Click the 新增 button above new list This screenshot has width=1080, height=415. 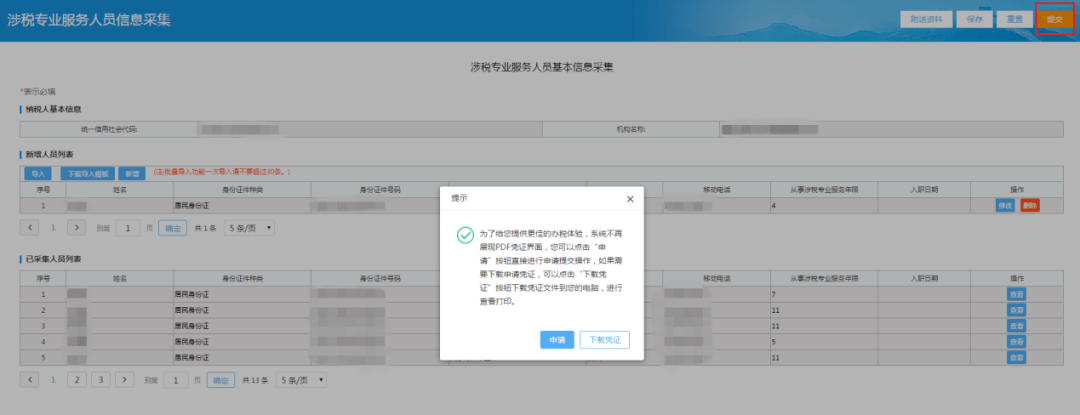[133, 173]
